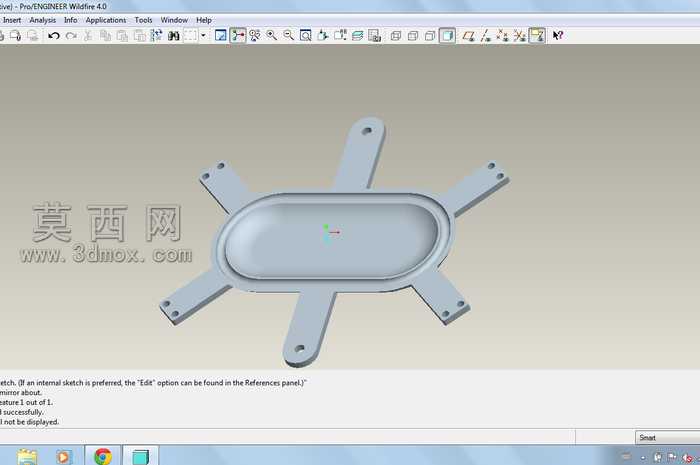Click the Redo arrow icon
This screenshot has height=465, width=700.
71,36
